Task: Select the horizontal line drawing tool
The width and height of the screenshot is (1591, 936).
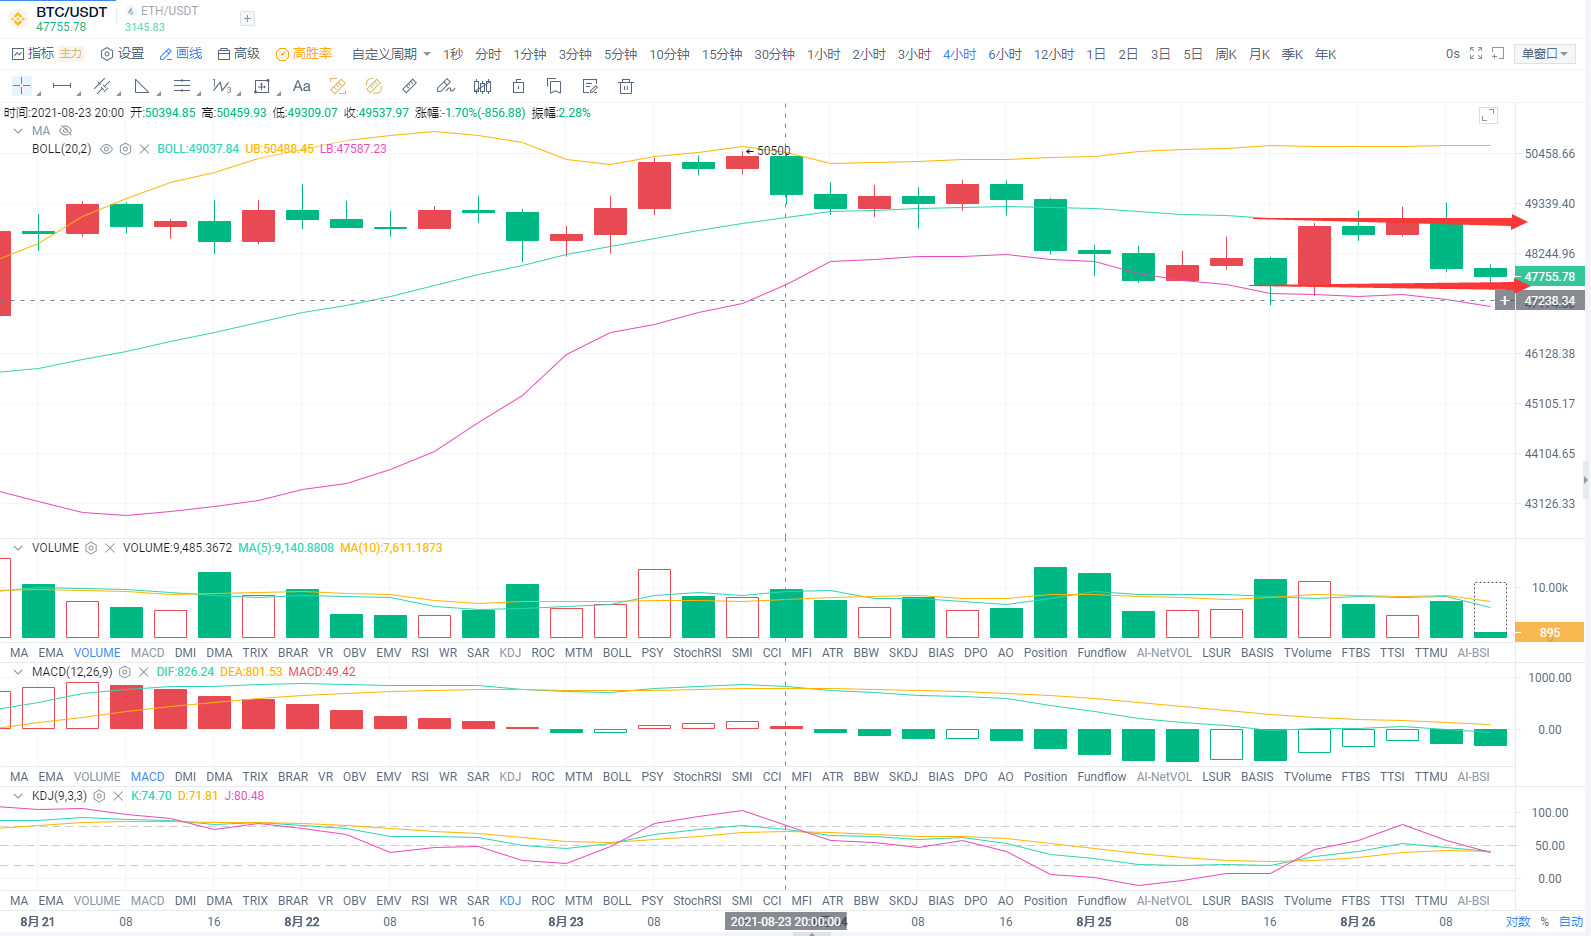Action: [x=62, y=86]
